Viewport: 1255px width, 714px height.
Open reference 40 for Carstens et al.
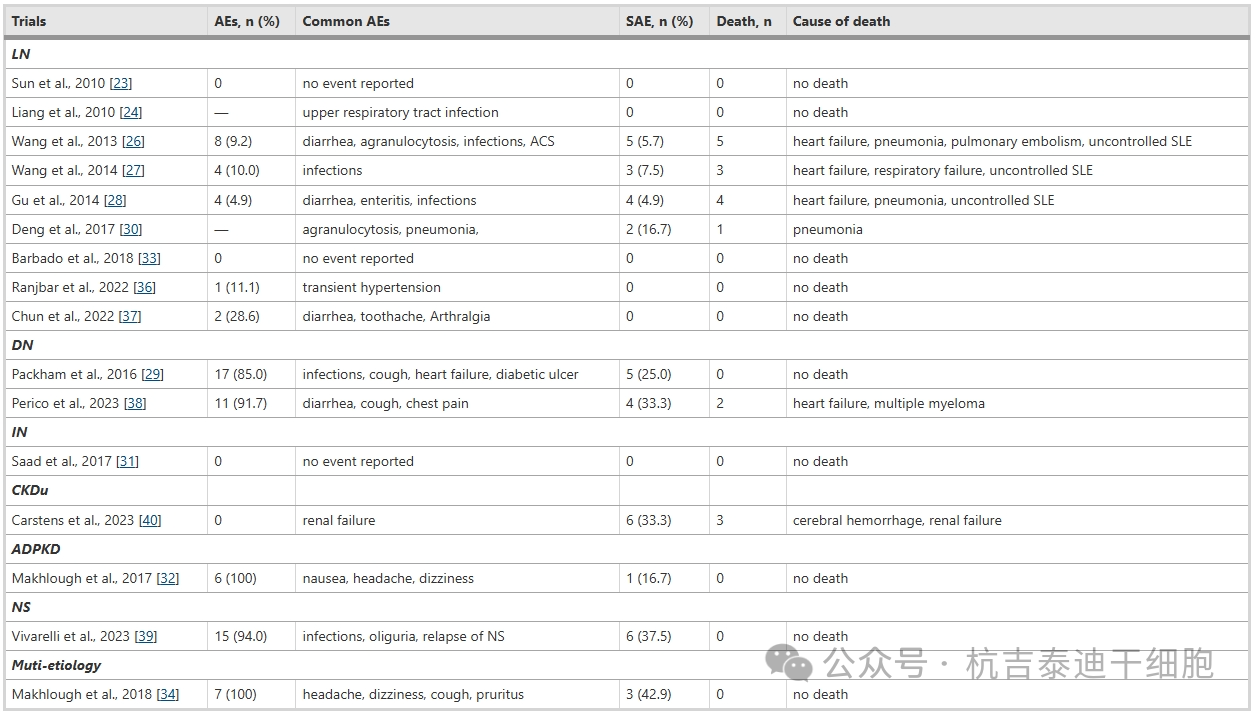click(x=149, y=520)
